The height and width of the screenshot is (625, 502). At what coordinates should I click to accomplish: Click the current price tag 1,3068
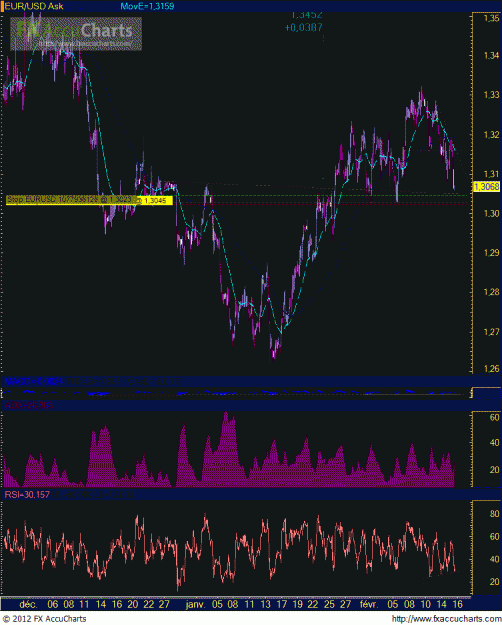(486, 186)
